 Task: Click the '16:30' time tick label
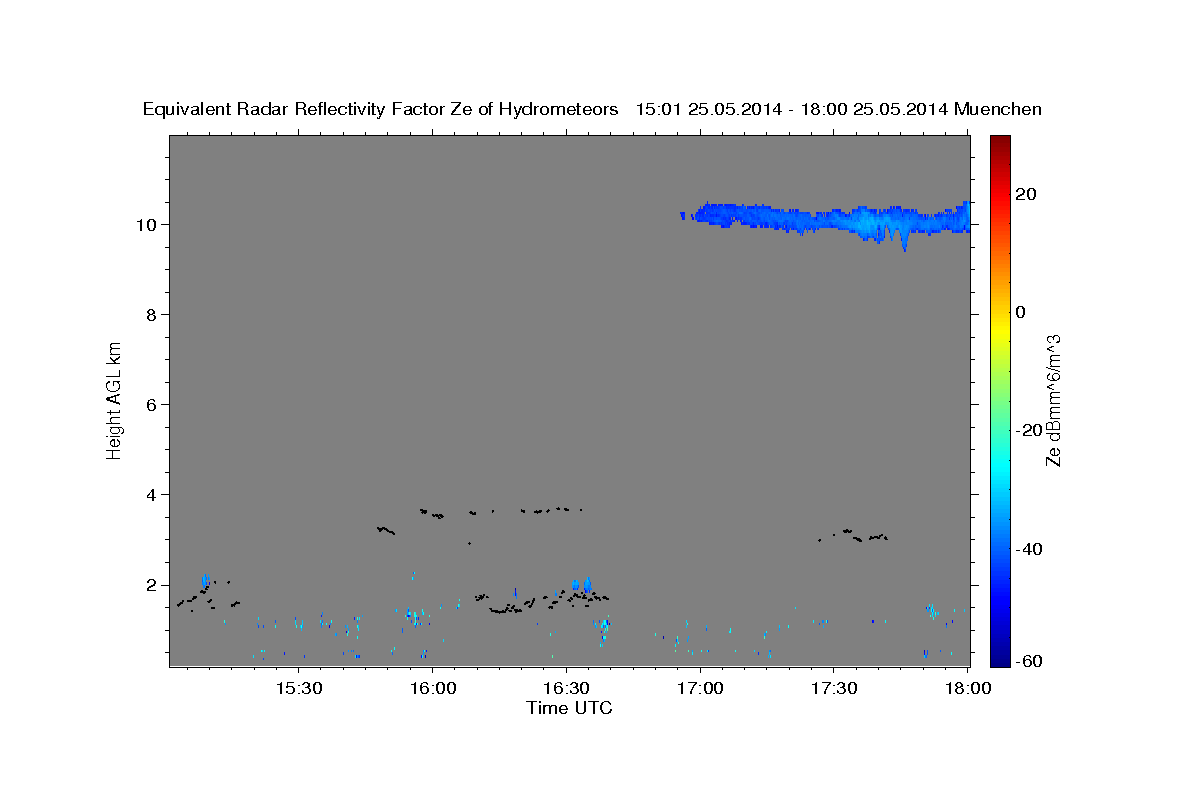coord(566,689)
